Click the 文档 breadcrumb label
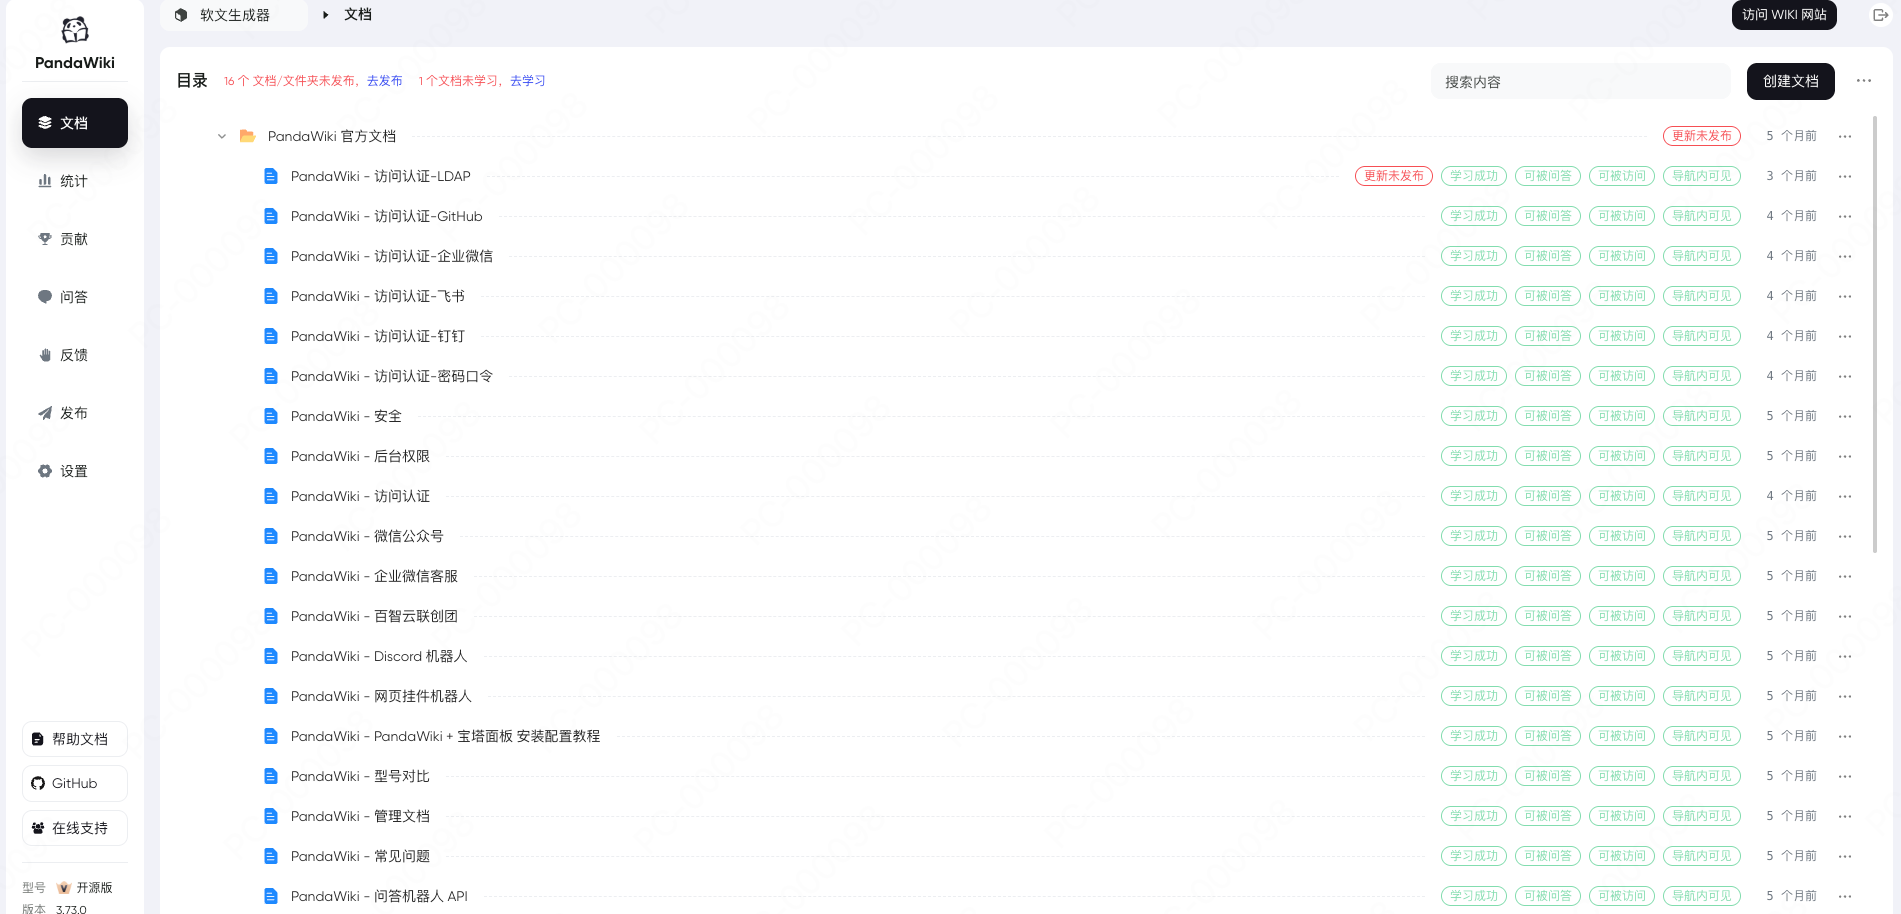 point(358,15)
